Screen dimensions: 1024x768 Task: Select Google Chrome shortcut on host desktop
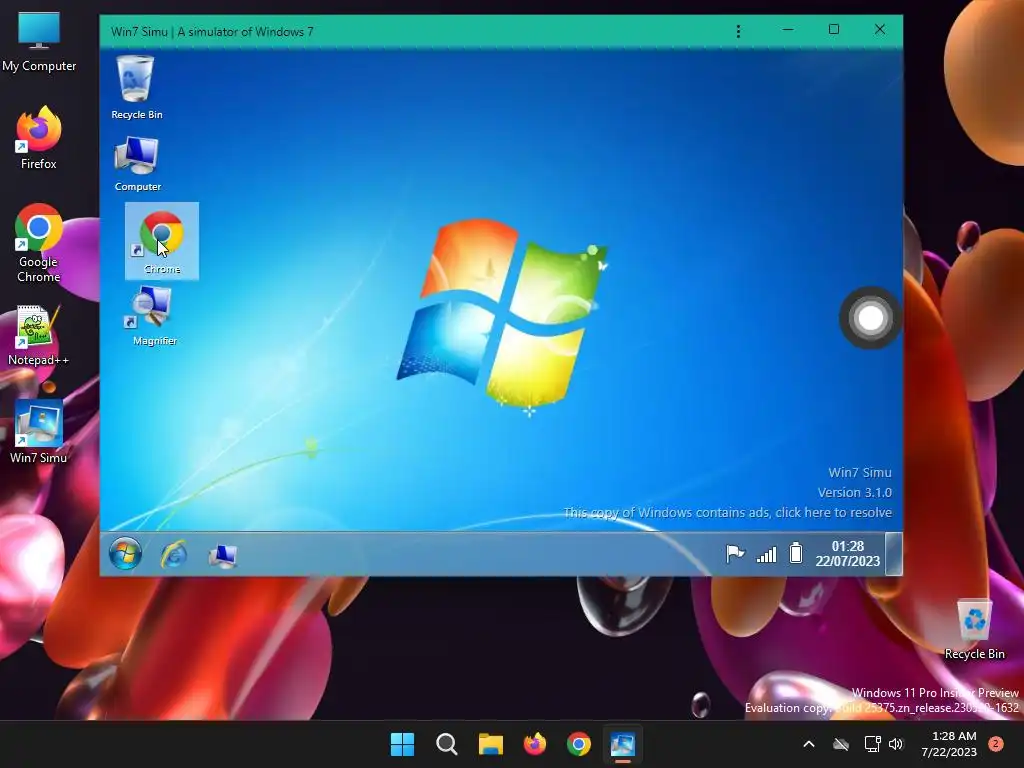click(39, 244)
